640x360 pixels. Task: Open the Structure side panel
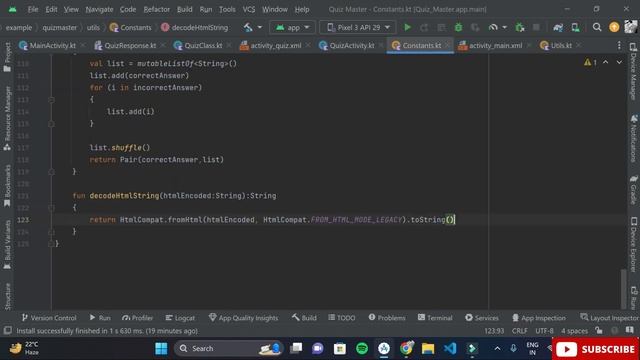(7, 296)
